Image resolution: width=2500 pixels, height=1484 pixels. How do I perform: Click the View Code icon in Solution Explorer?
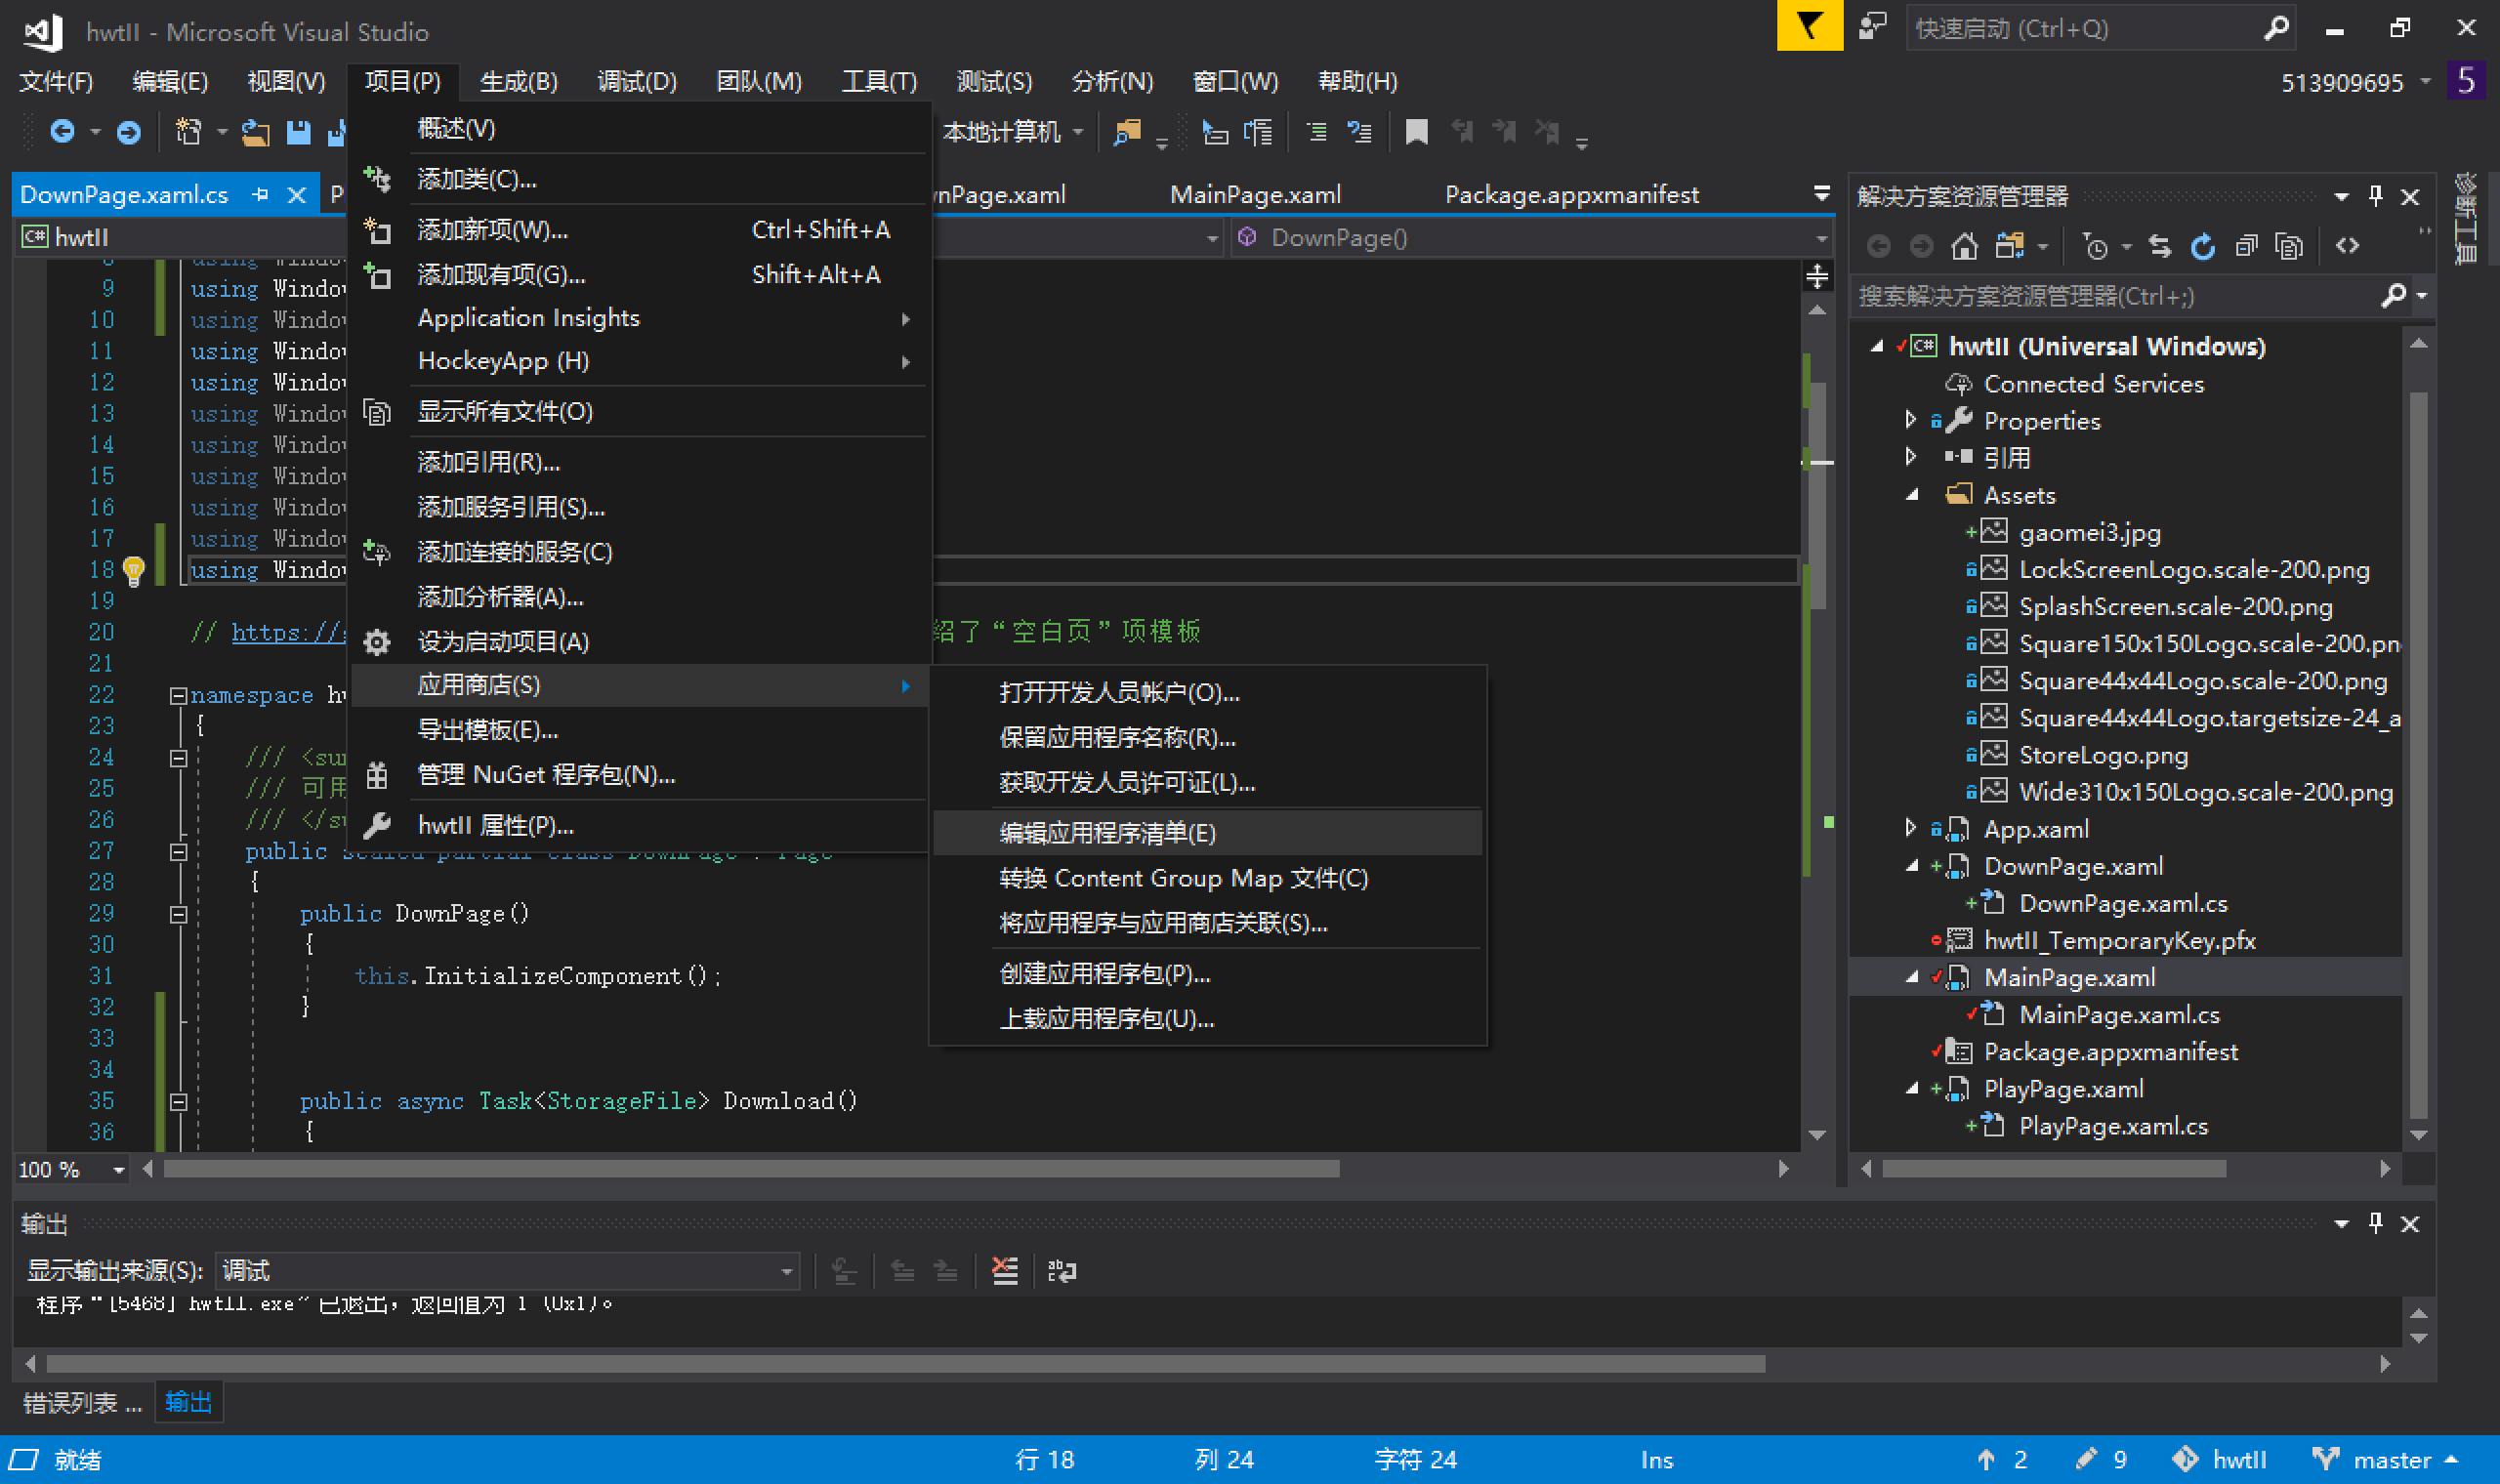click(2347, 246)
